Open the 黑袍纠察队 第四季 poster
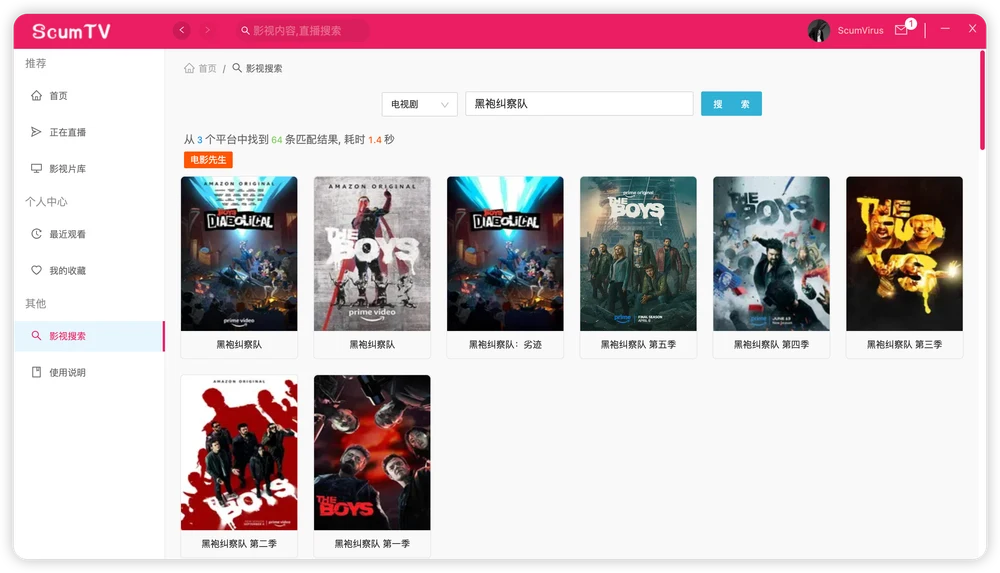The width and height of the screenshot is (1000, 573). click(771, 254)
